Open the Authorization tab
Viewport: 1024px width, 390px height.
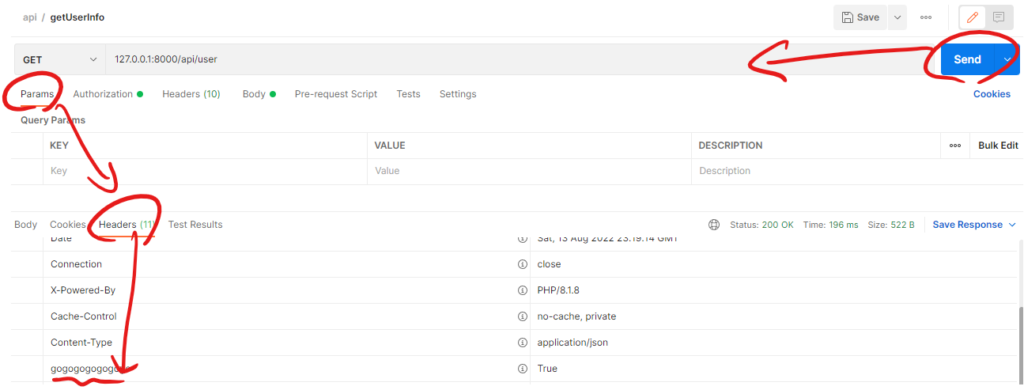click(x=108, y=94)
